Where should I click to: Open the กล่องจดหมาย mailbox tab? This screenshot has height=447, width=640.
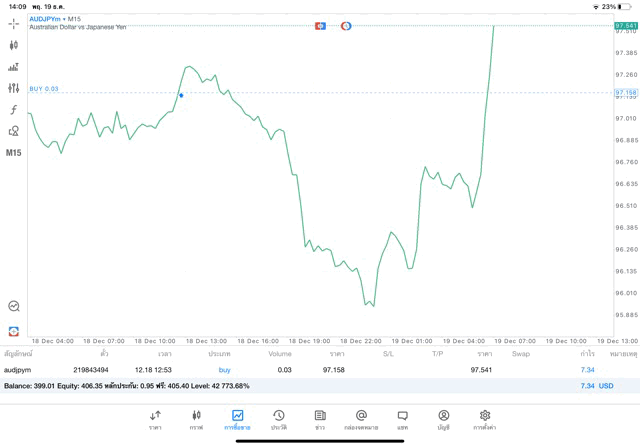pyautogui.click(x=361, y=420)
